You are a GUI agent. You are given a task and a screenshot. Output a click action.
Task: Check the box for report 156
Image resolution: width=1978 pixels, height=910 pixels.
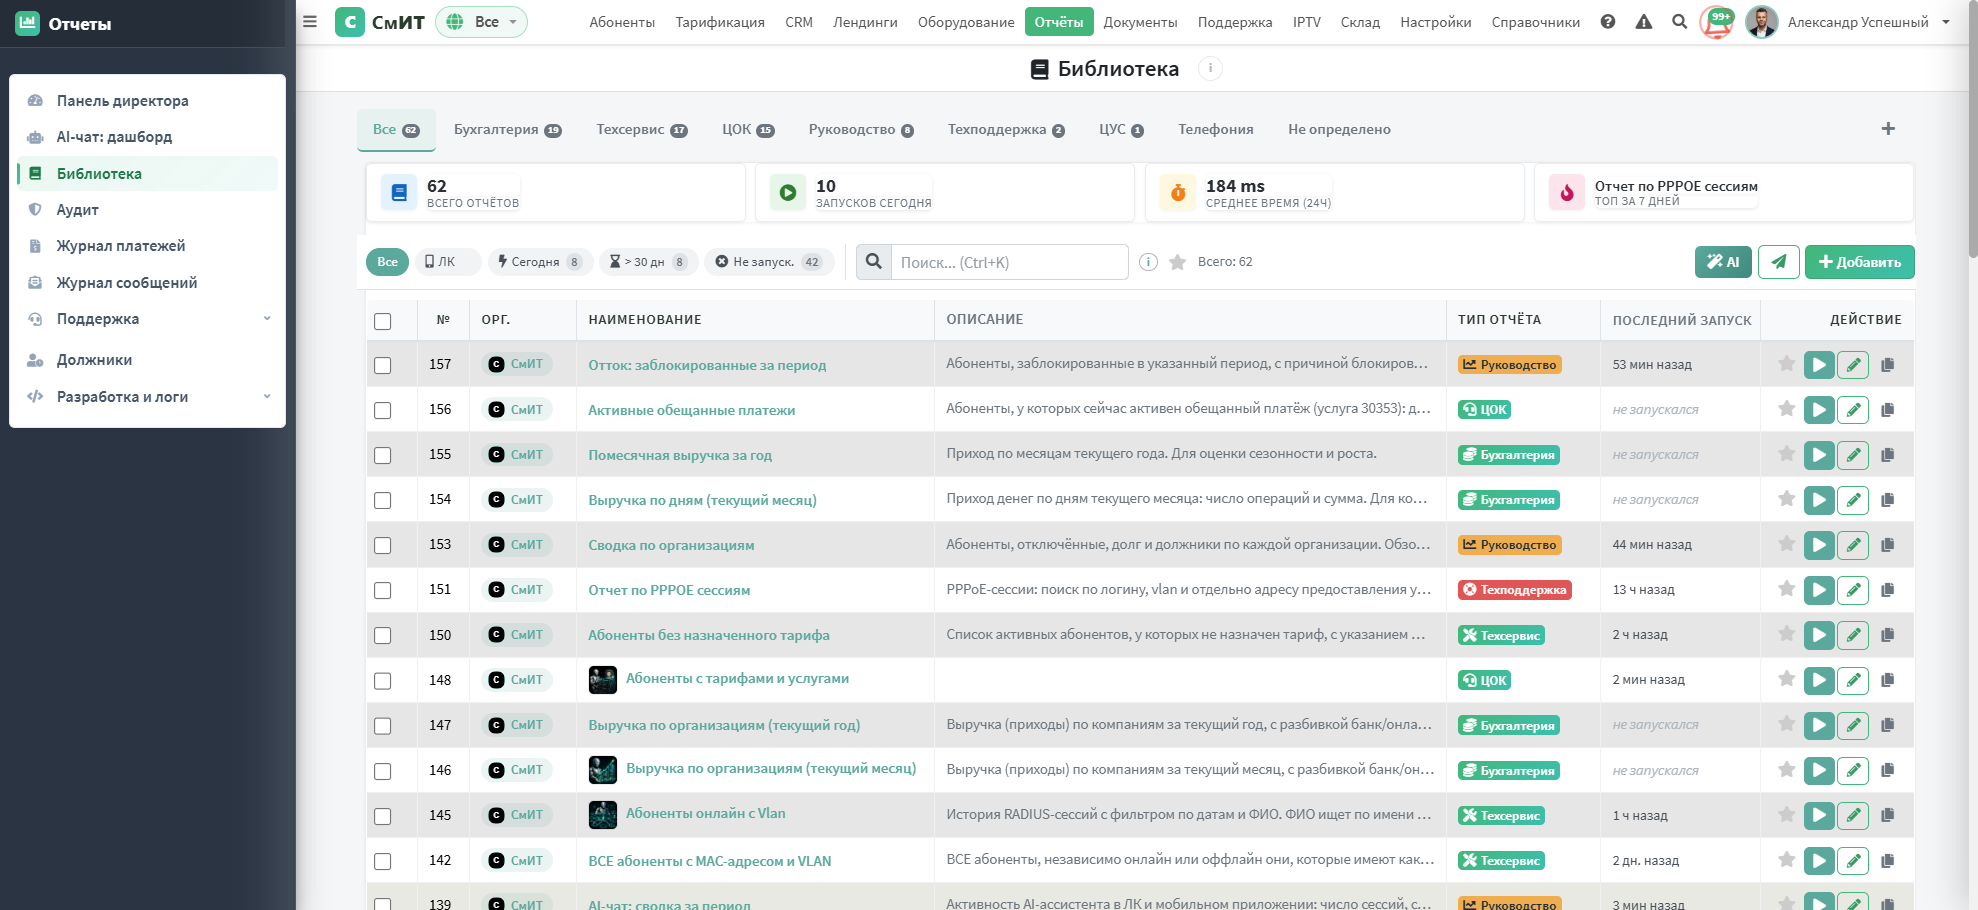click(382, 410)
